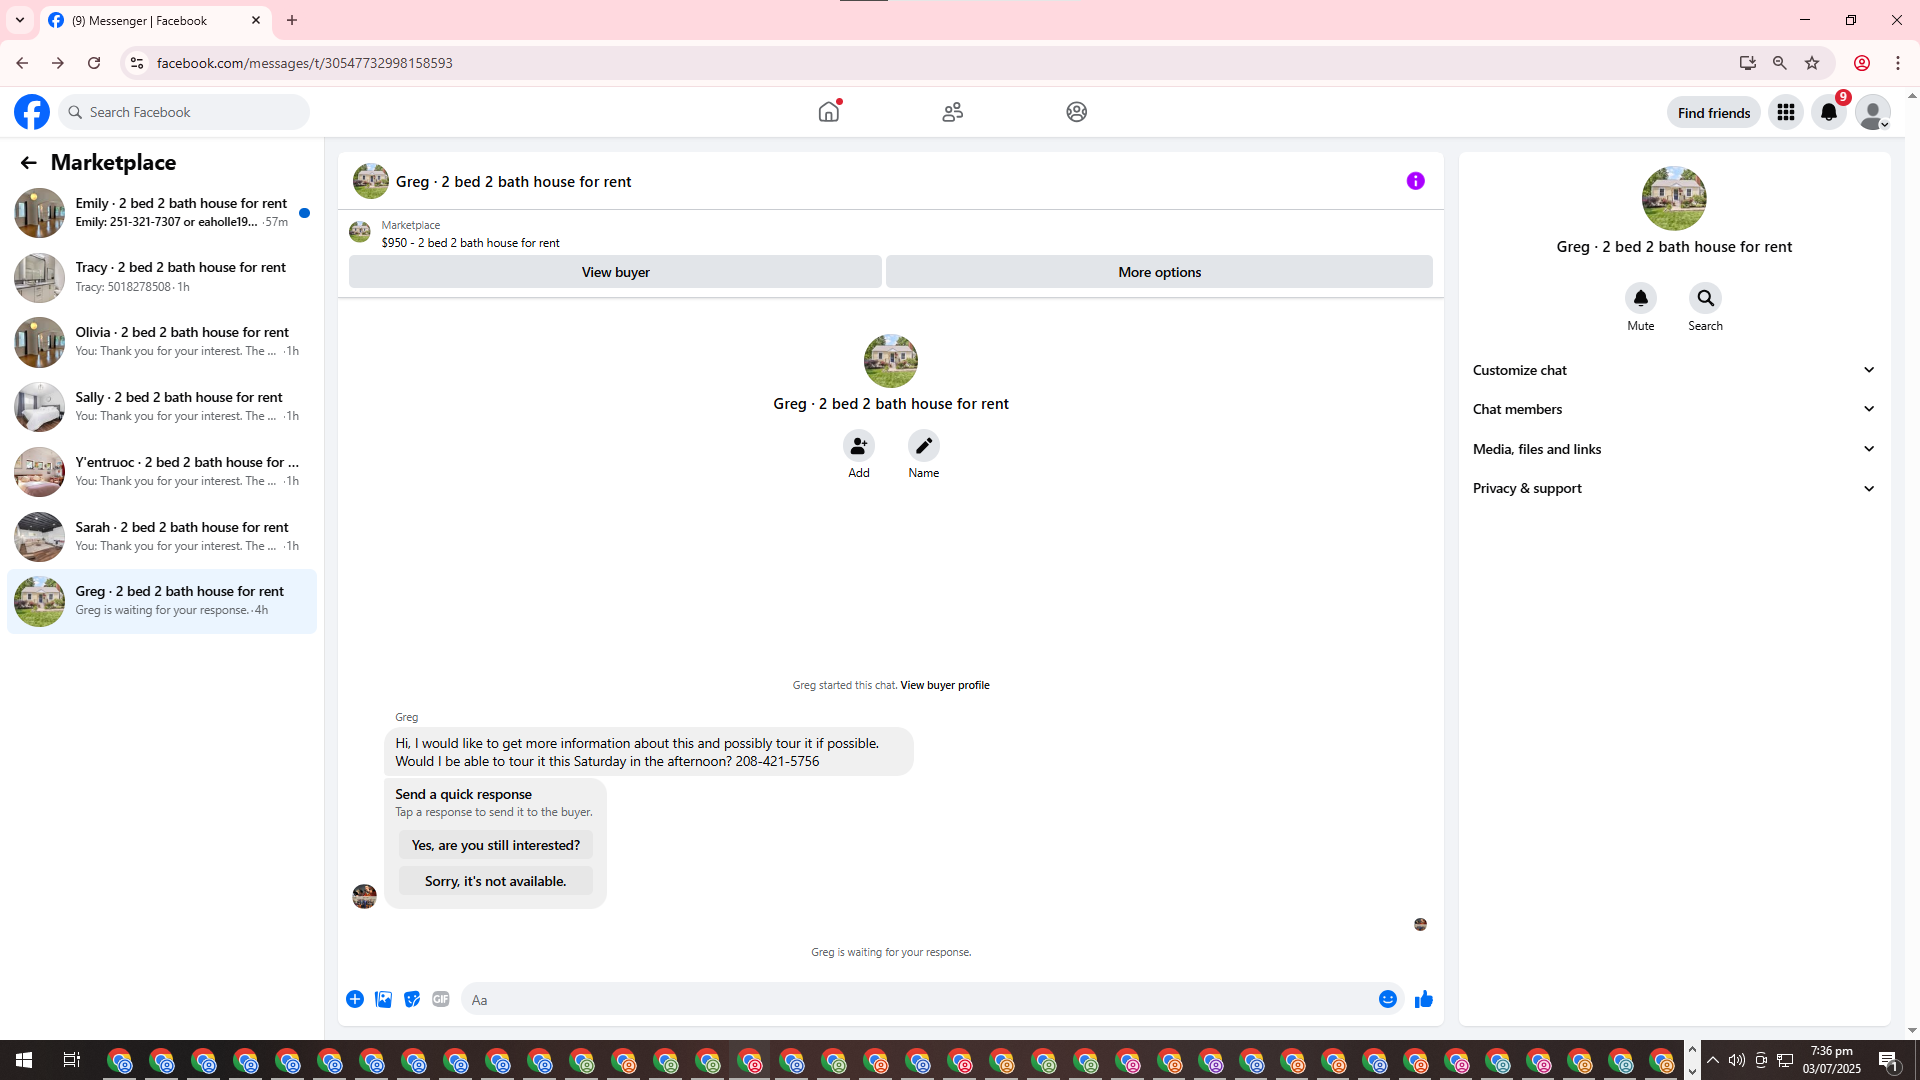Open Task View on the Windows taskbar
The image size is (1920, 1080).
click(71, 1060)
